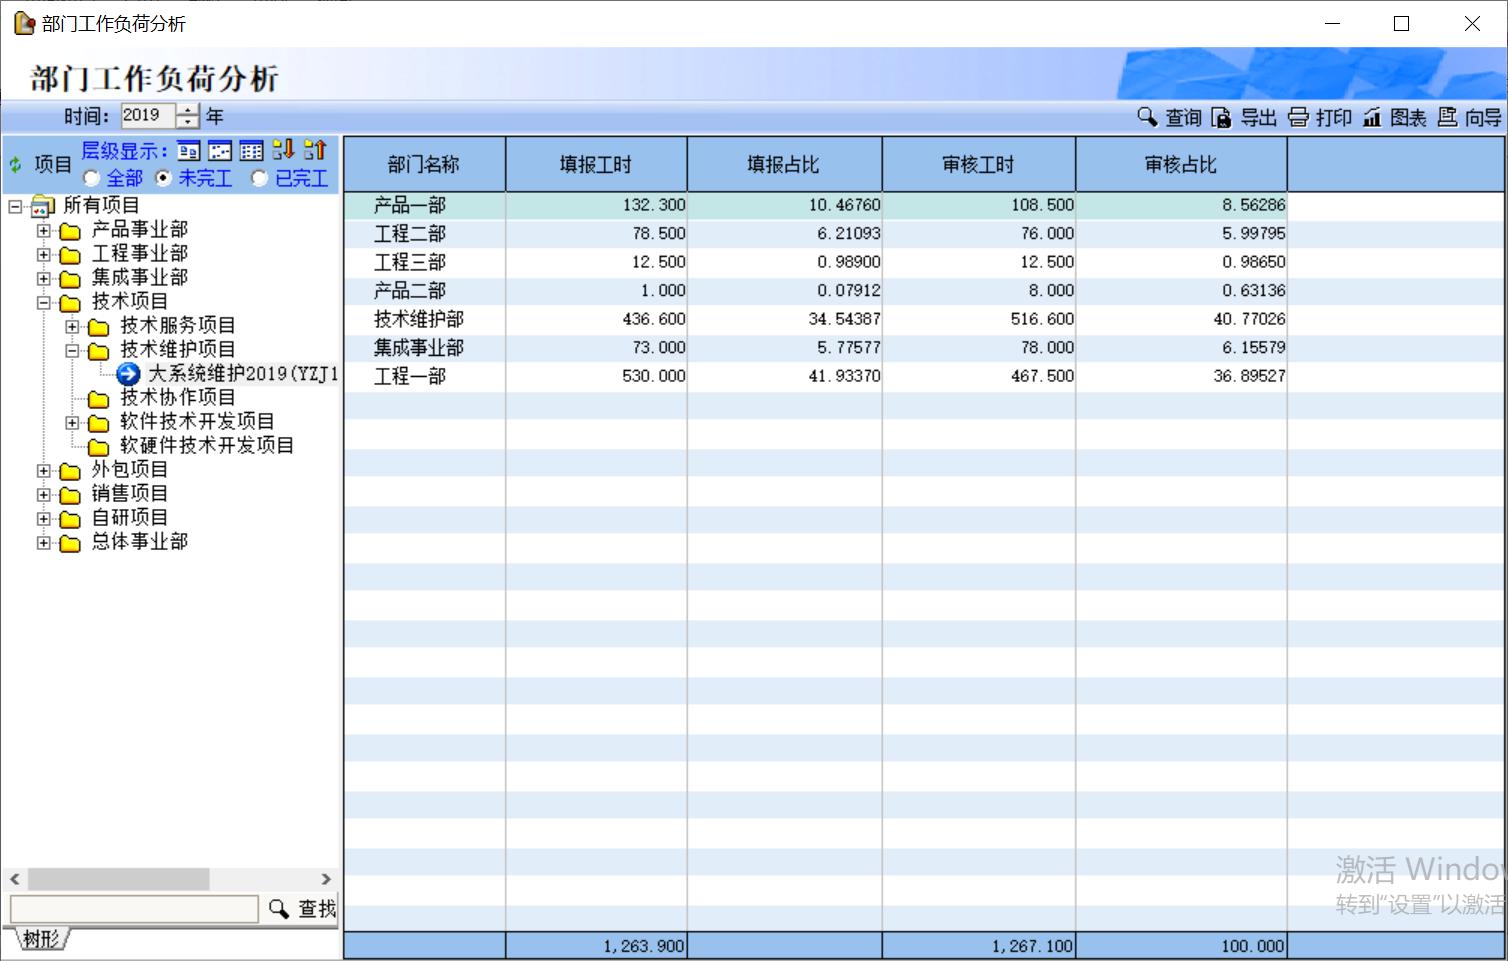Select the 全部 radio button

click(92, 179)
